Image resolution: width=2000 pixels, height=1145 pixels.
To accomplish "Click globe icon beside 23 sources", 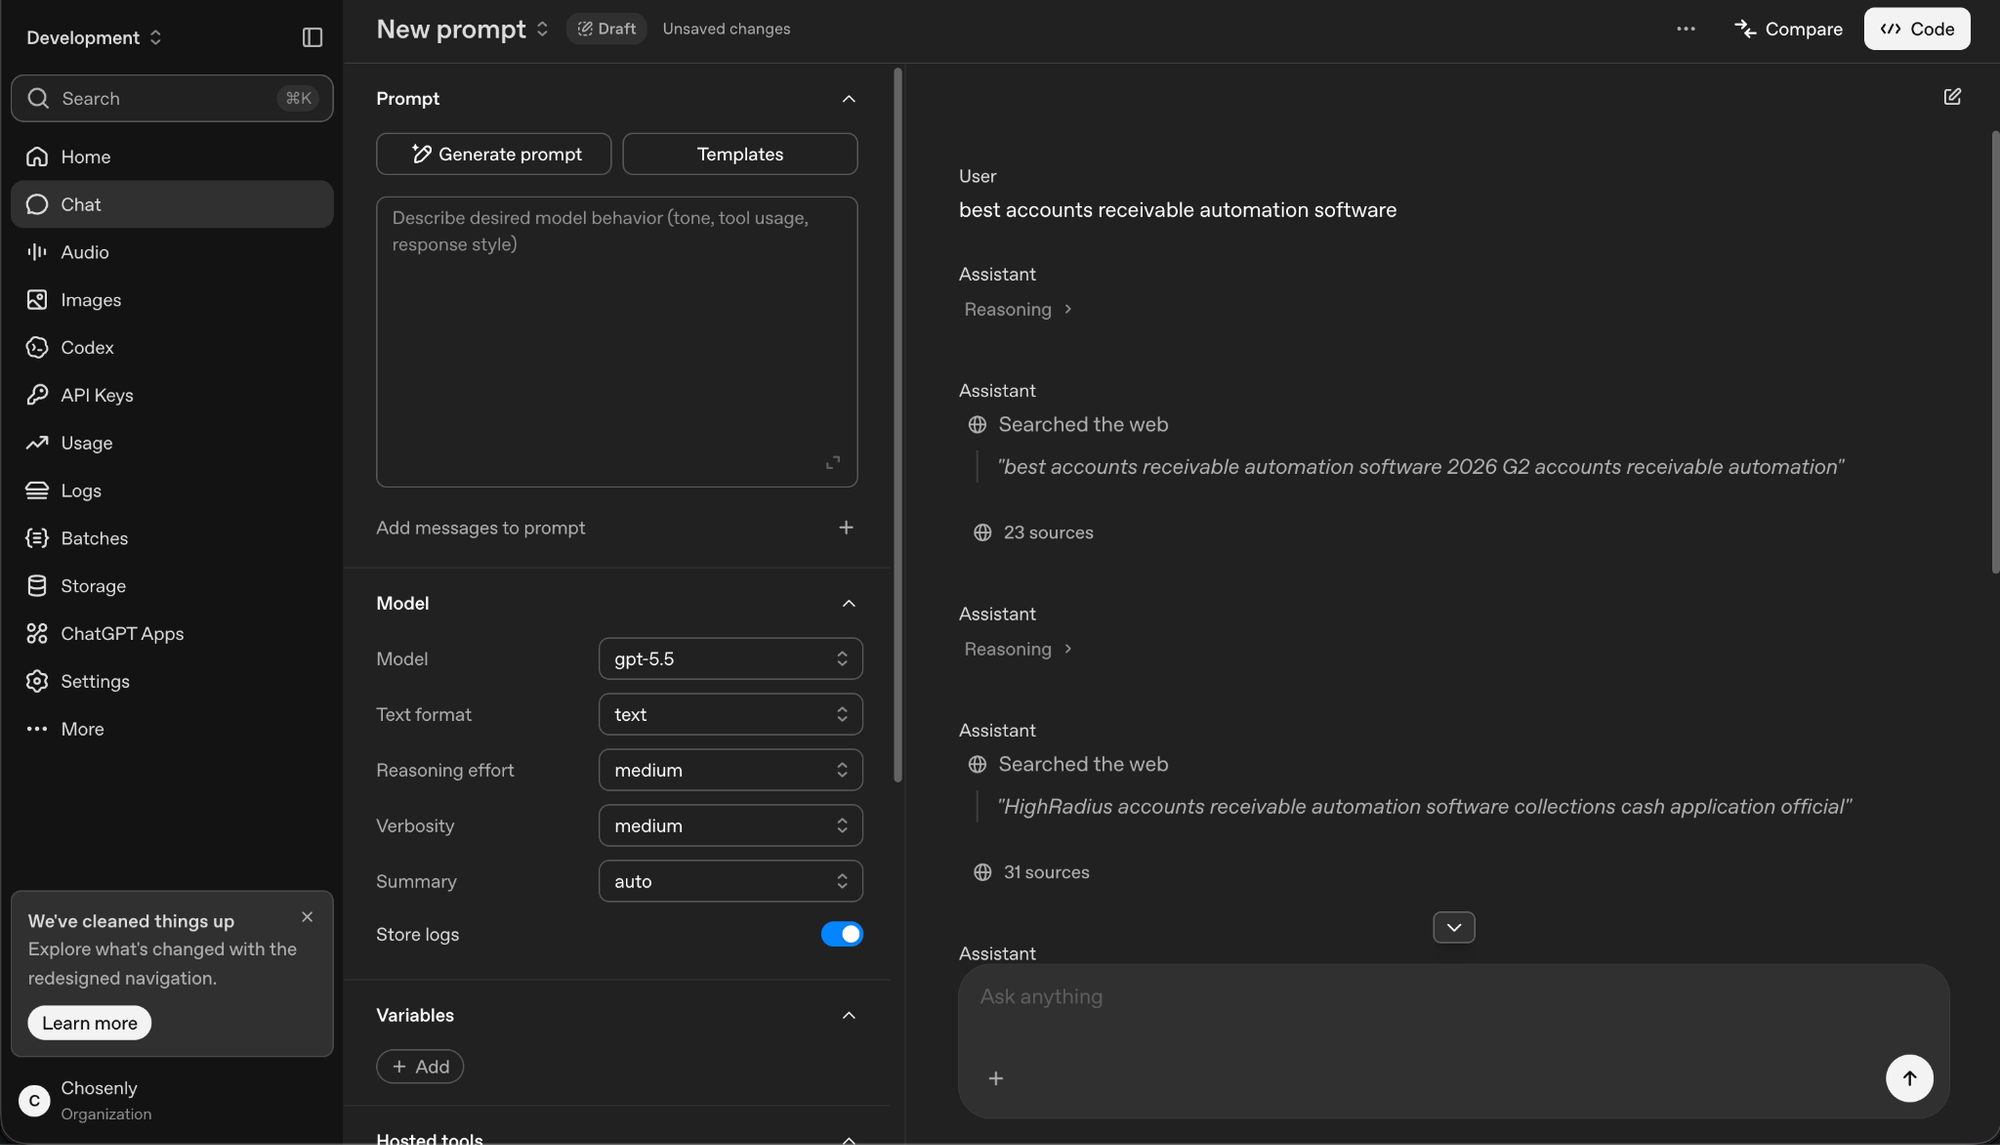I will point(982,533).
